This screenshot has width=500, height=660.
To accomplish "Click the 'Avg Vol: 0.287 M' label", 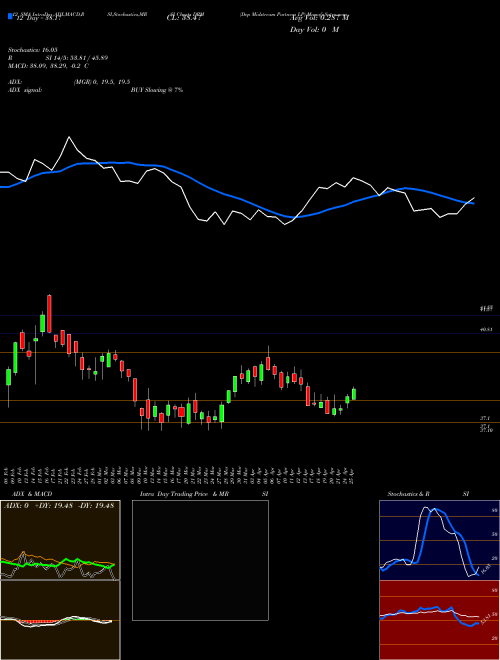I will tap(319, 18).
